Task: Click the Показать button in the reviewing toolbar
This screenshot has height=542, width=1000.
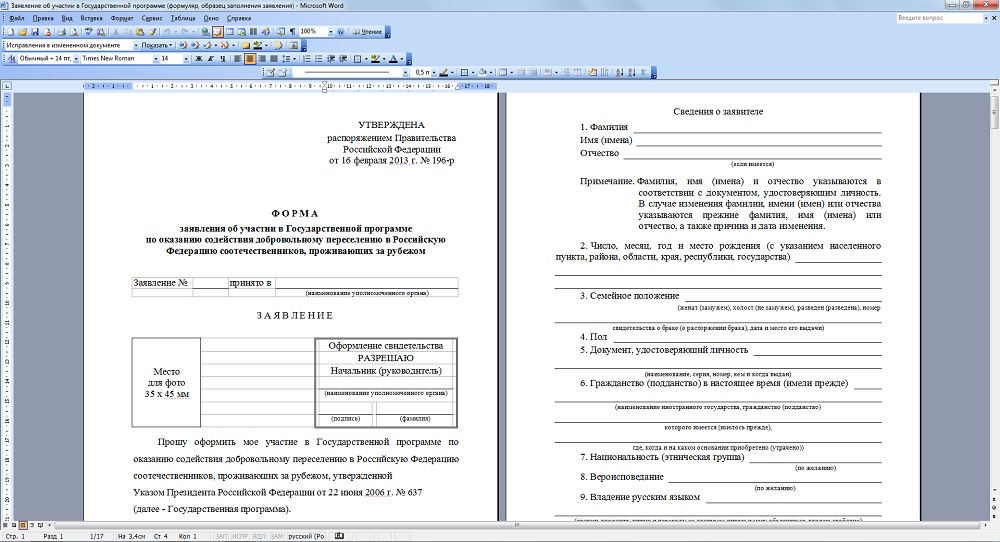Action: 155,45
